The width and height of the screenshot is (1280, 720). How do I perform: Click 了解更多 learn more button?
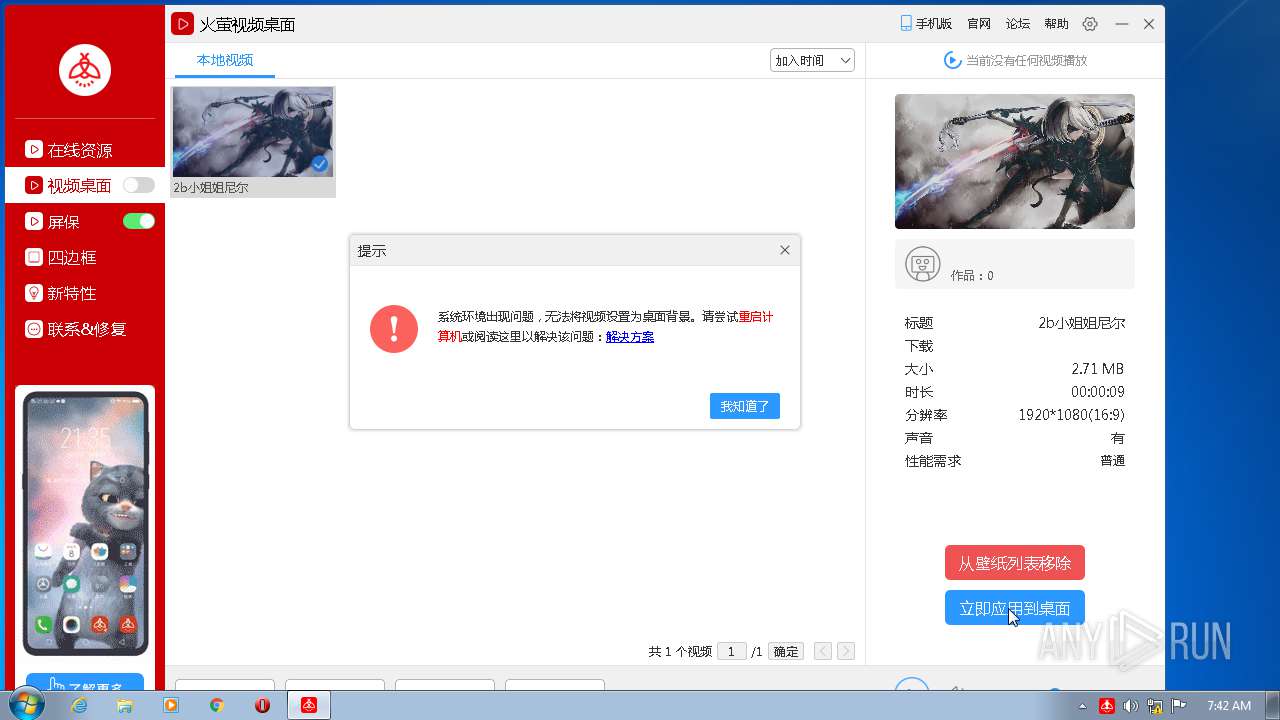(x=85, y=684)
